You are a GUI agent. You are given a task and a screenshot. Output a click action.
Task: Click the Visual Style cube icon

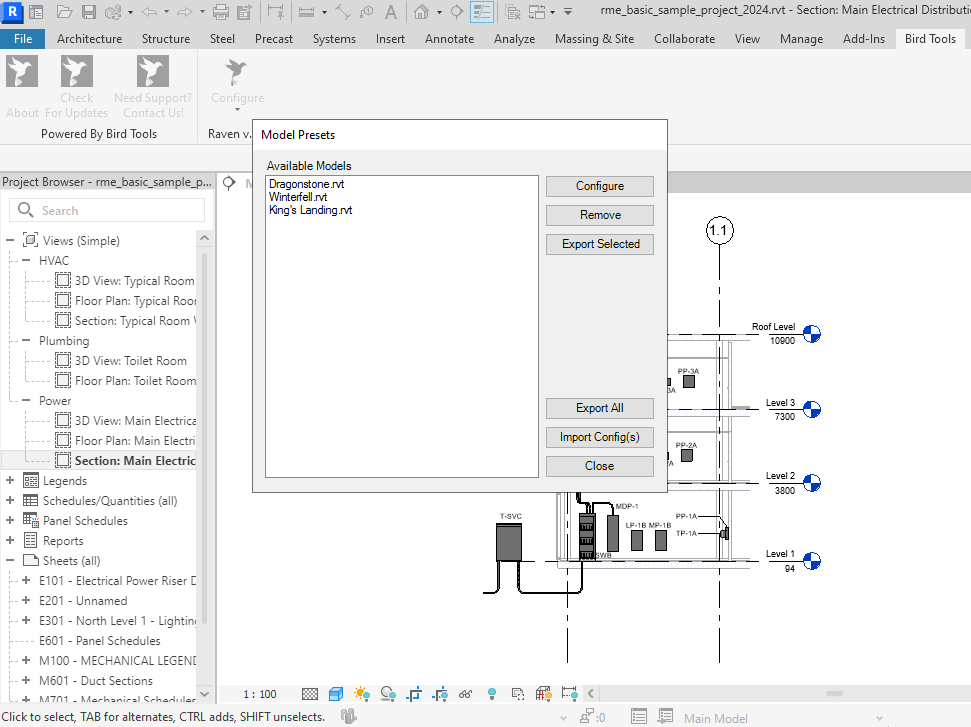[x=336, y=694]
